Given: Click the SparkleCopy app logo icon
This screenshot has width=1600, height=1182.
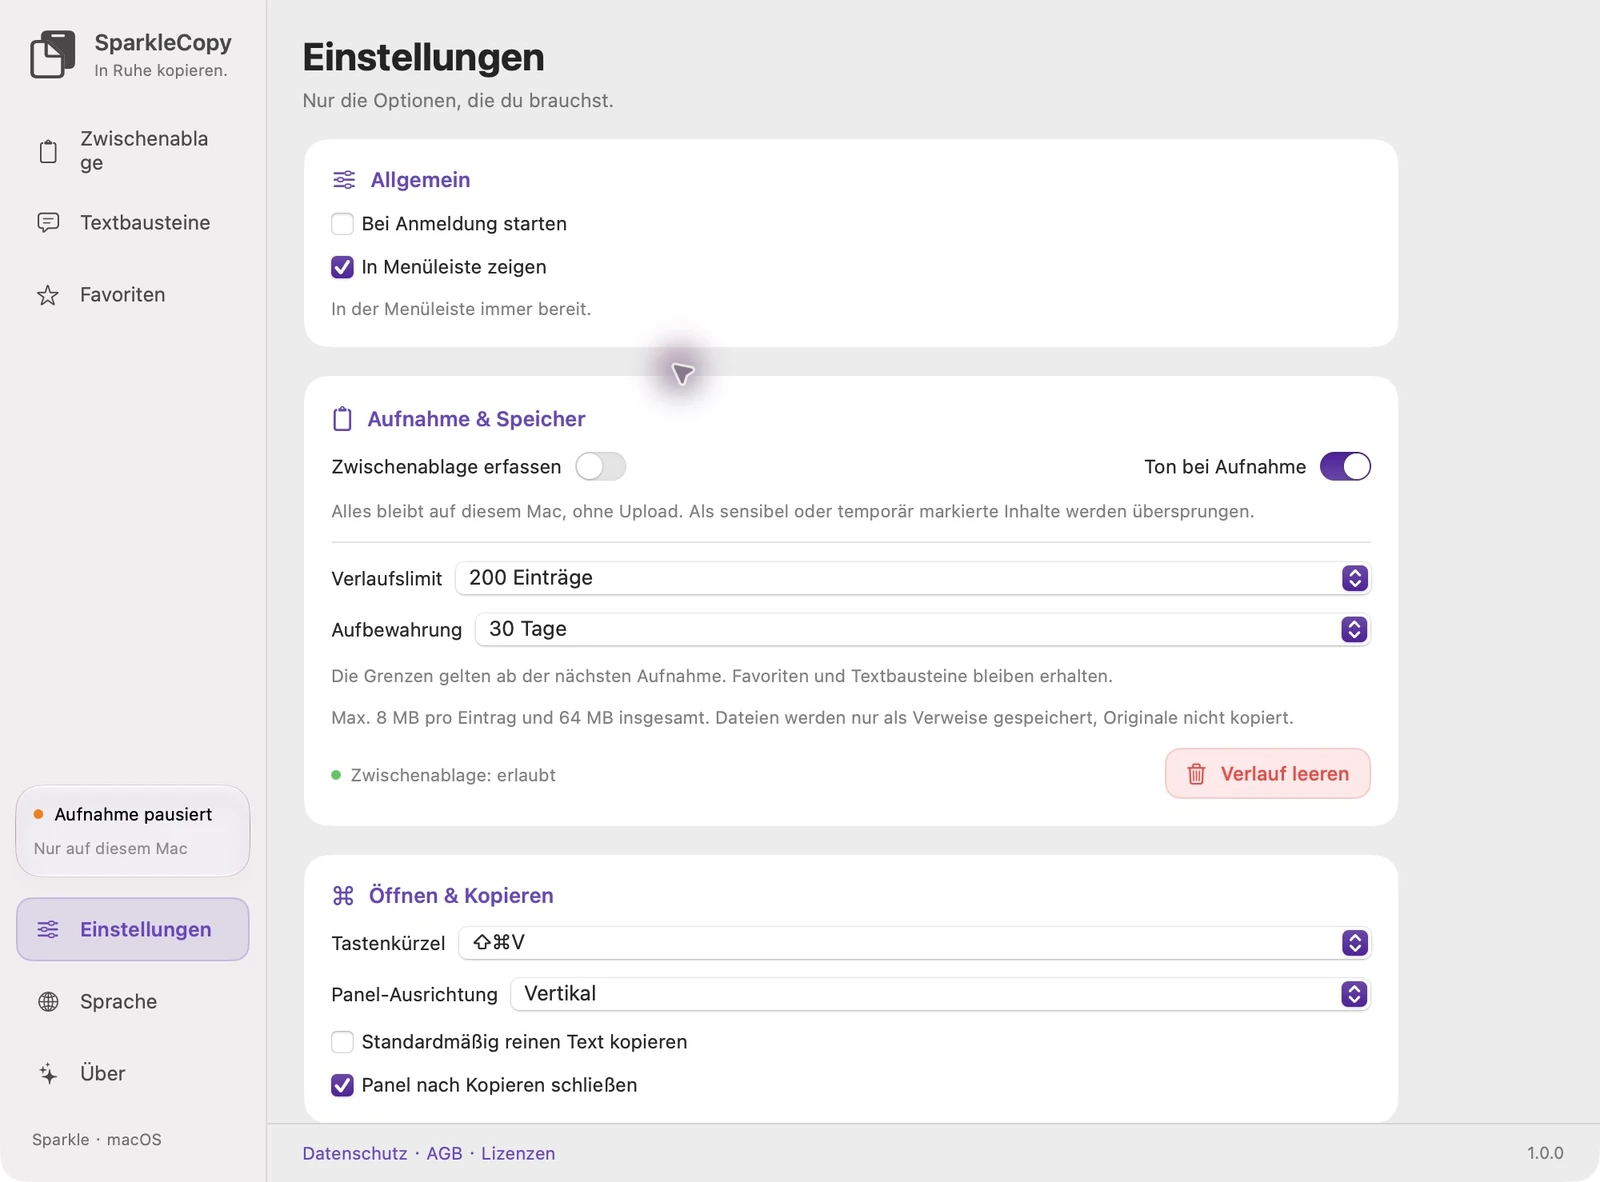Looking at the screenshot, I should (53, 55).
